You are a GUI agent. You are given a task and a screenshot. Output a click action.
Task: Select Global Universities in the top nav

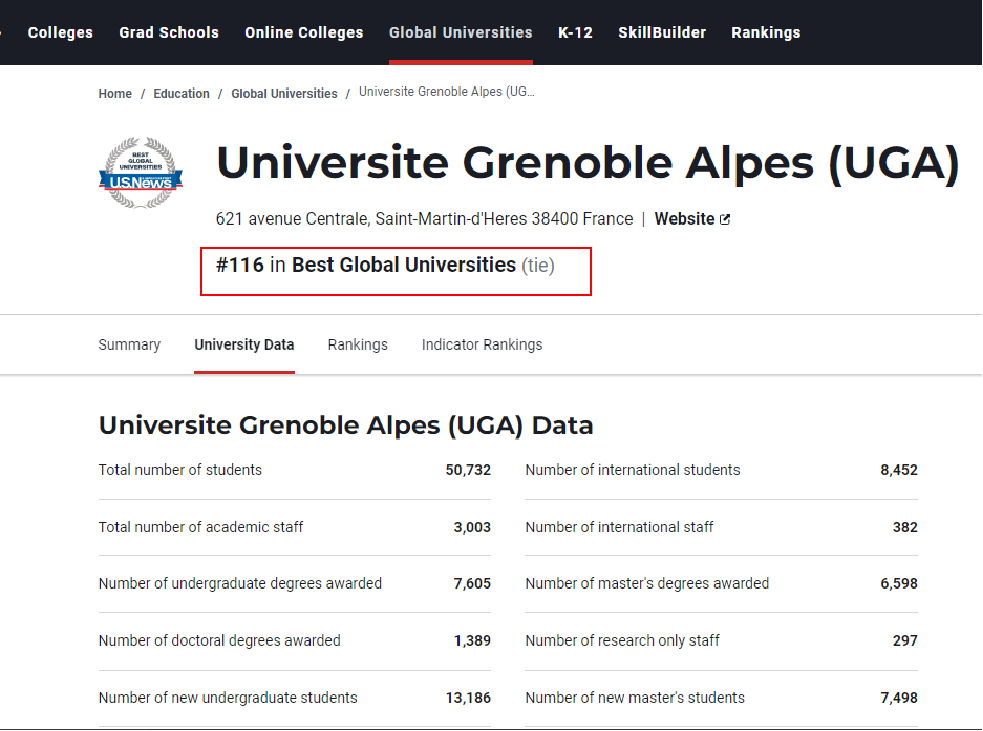click(x=461, y=33)
